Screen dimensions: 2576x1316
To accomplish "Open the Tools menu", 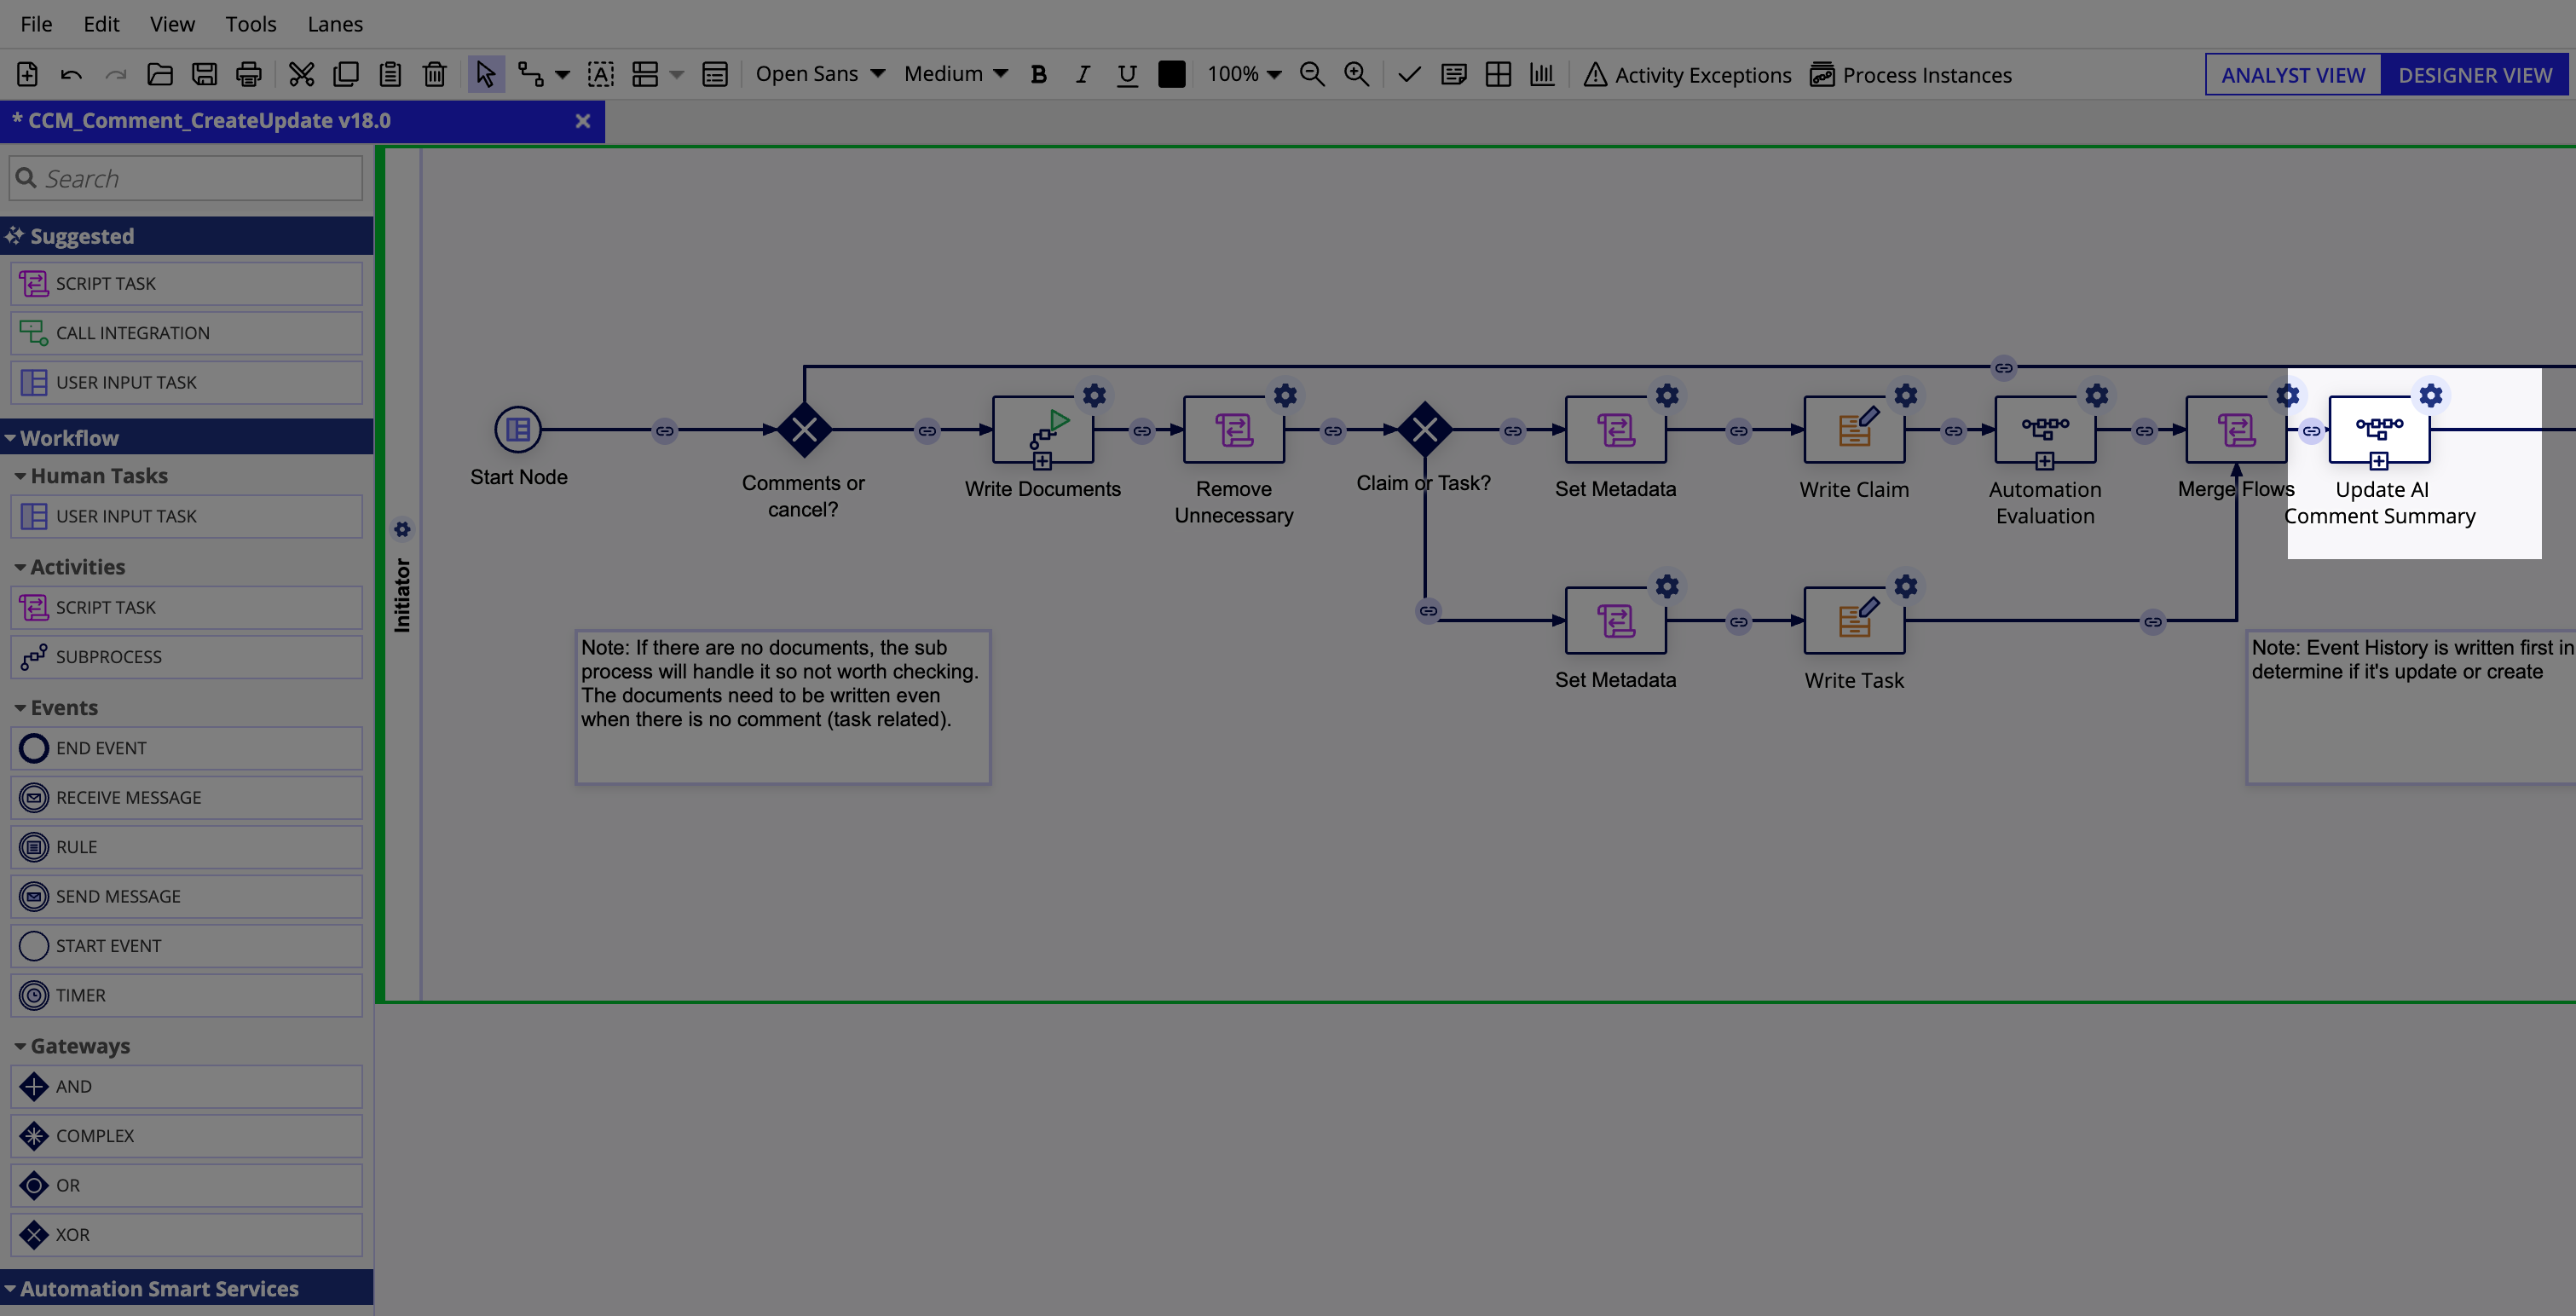I will pos(250,23).
